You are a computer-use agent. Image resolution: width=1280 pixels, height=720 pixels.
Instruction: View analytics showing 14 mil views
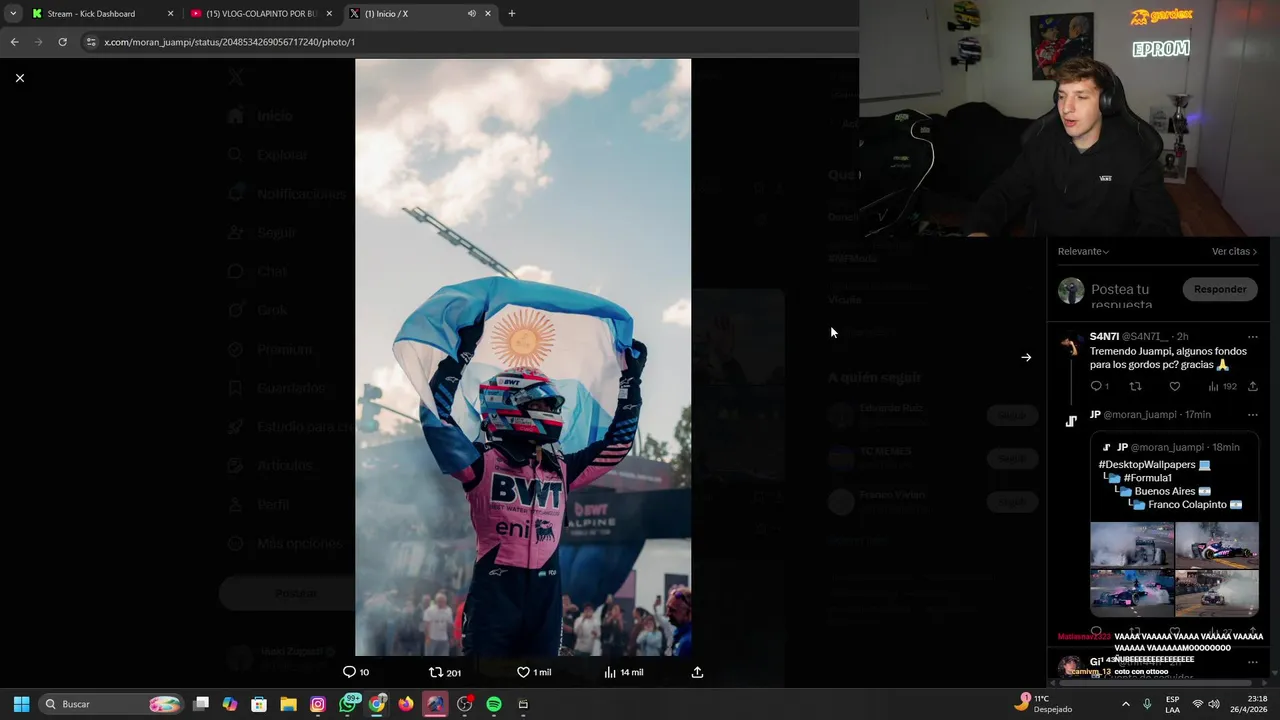pyautogui.click(x=624, y=672)
